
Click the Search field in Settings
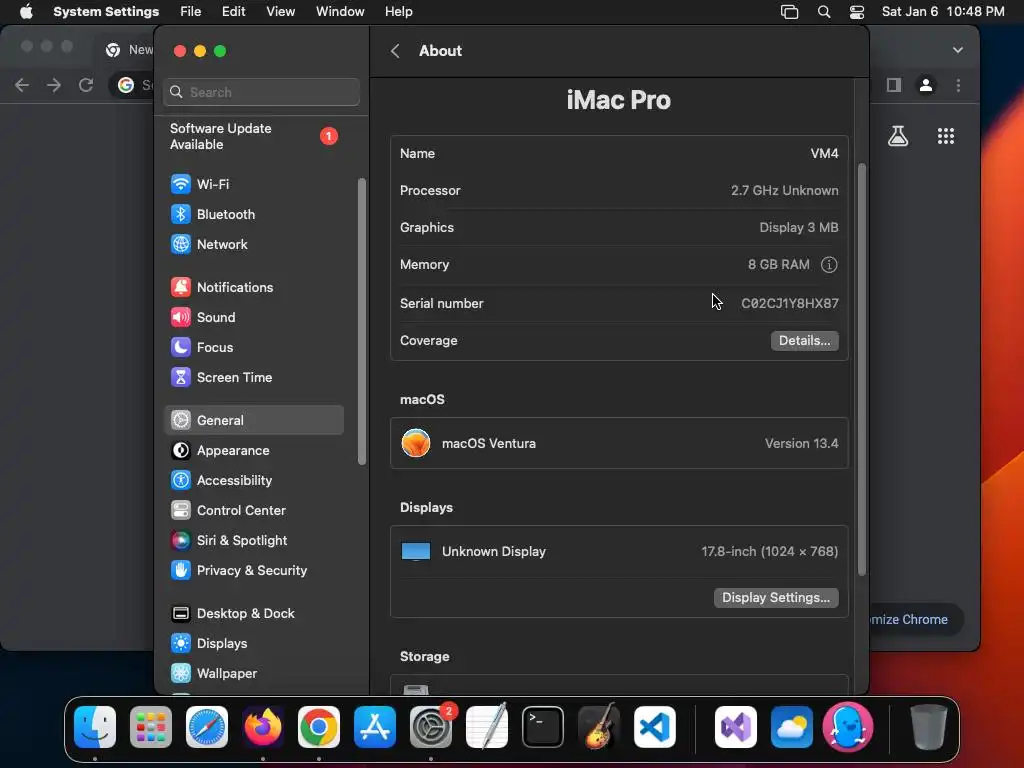point(261,92)
